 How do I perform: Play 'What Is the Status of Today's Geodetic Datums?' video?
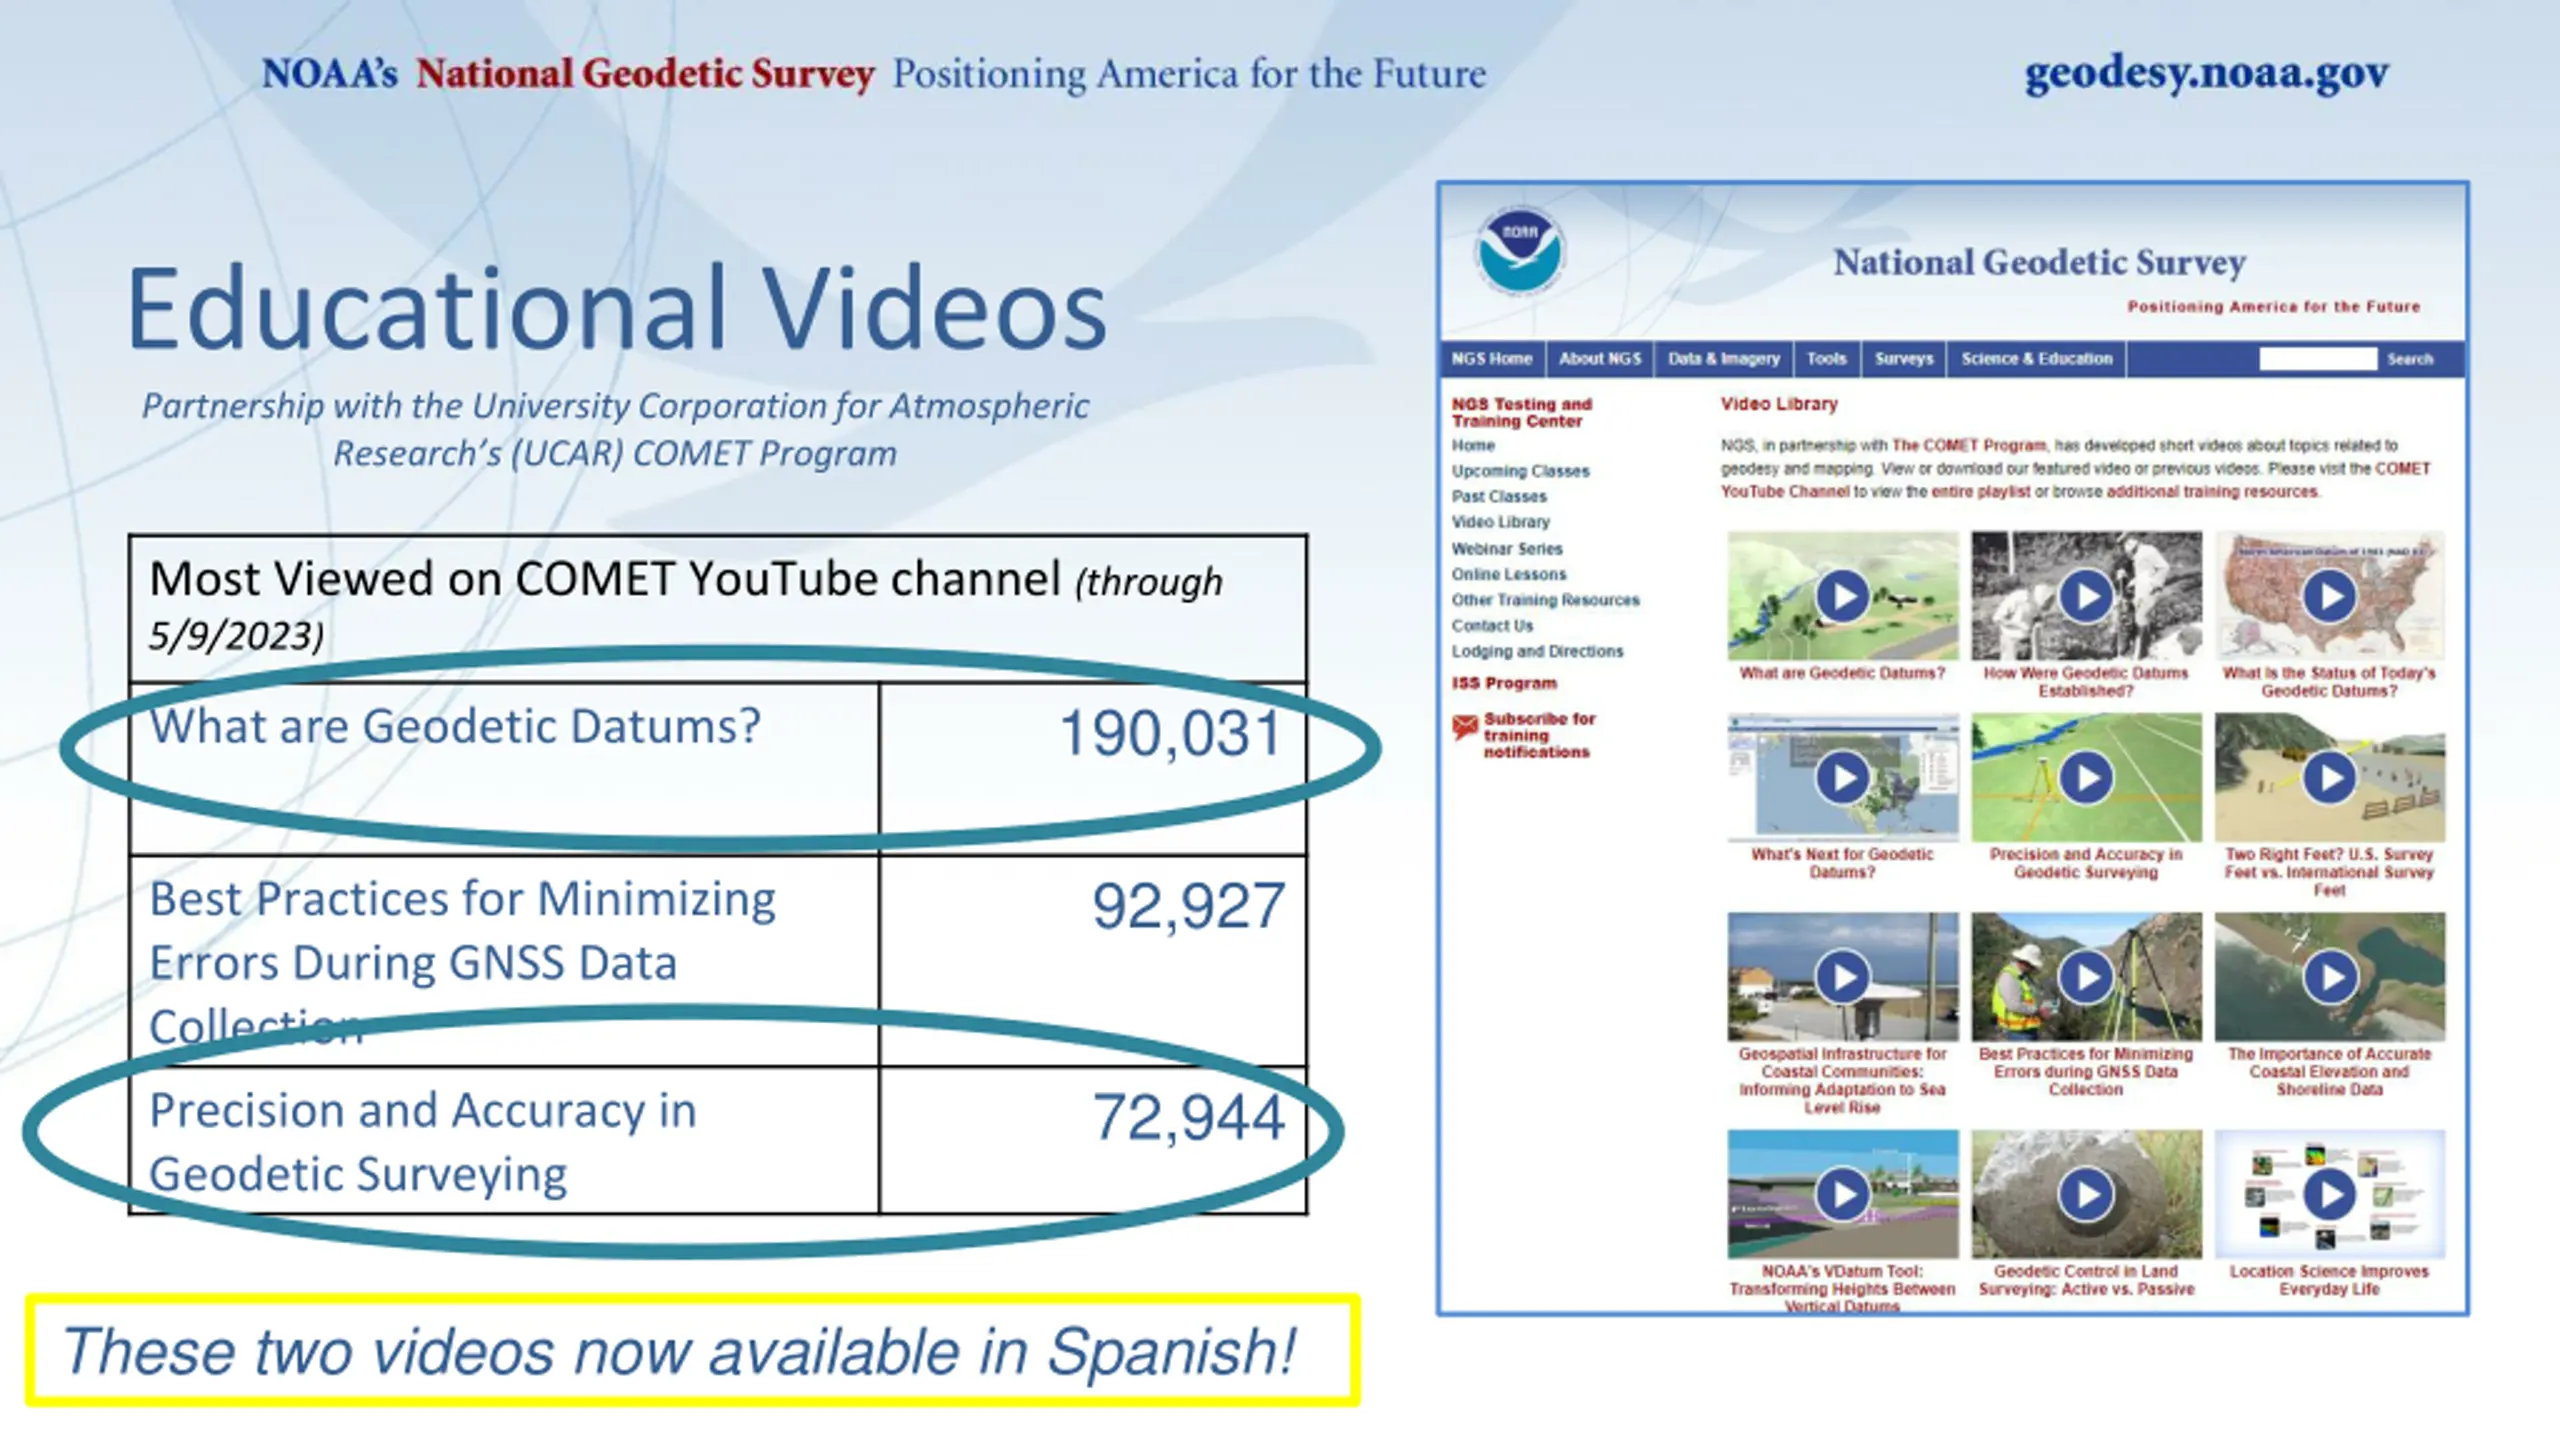tap(2330, 596)
